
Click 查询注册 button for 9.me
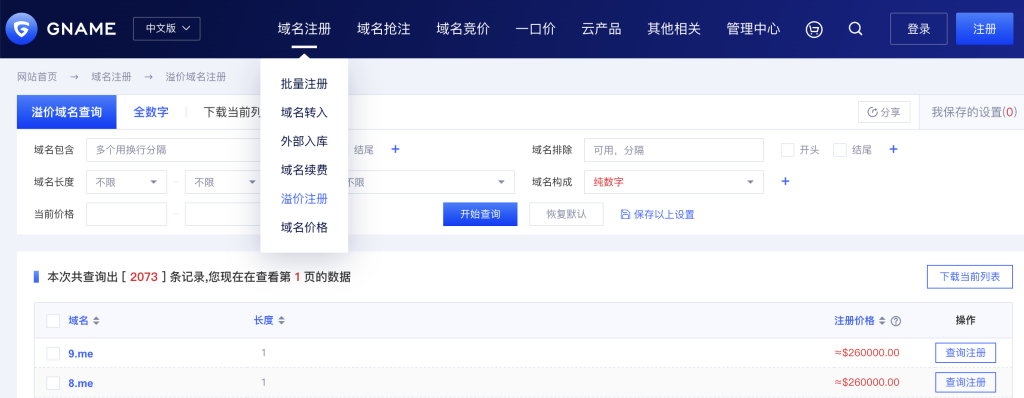tap(965, 353)
